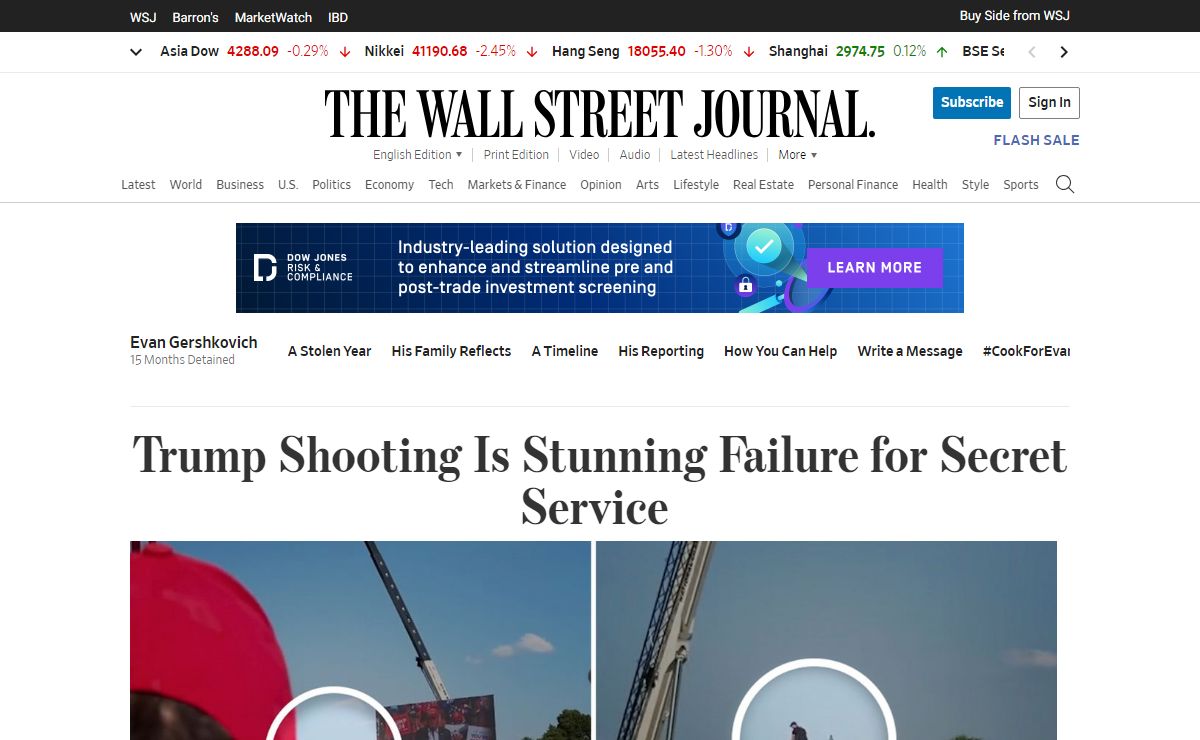Go to Style section
The height and width of the screenshot is (740, 1200).
coord(975,185)
